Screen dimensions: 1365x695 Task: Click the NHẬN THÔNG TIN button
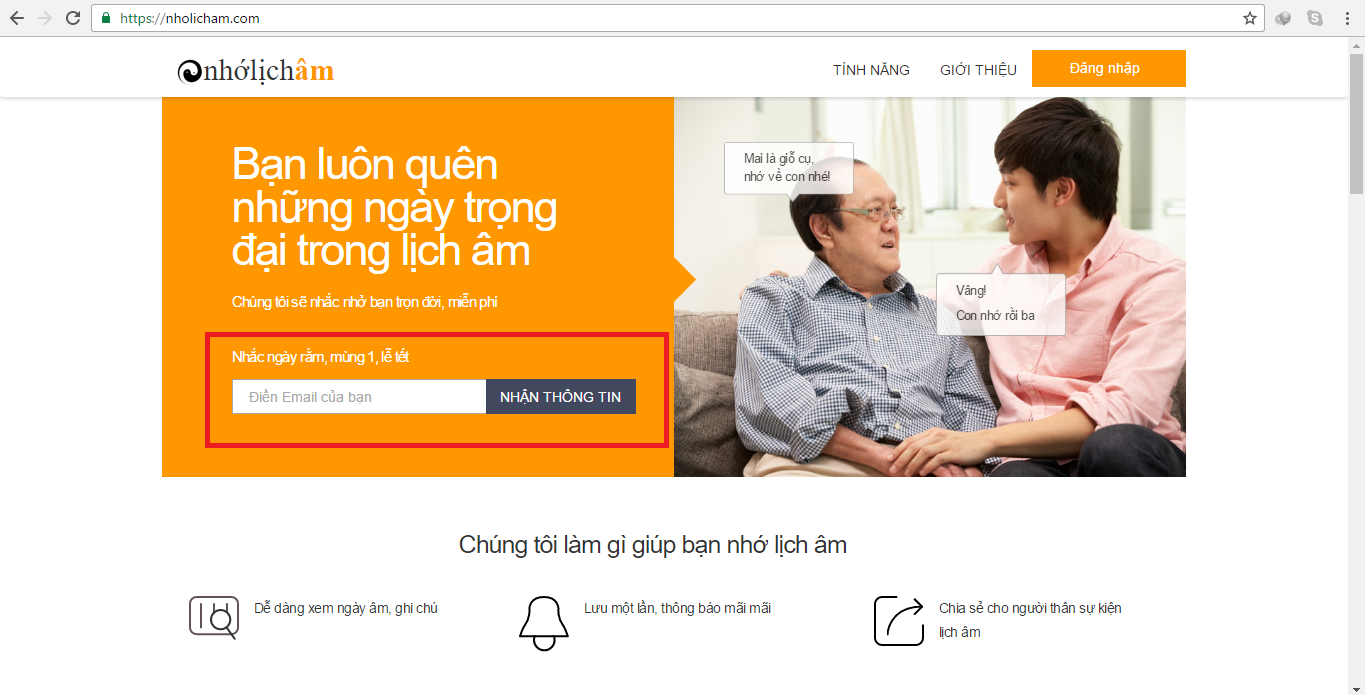pyautogui.click(x=561, y=397)
